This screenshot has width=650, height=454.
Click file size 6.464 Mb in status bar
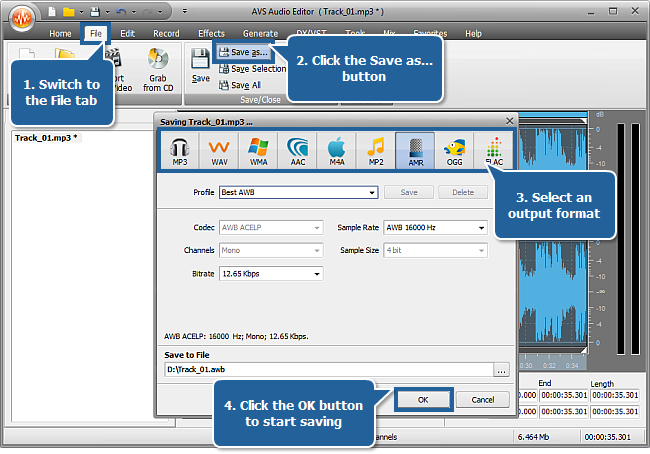pyautogui.click(x=533, y=437)
